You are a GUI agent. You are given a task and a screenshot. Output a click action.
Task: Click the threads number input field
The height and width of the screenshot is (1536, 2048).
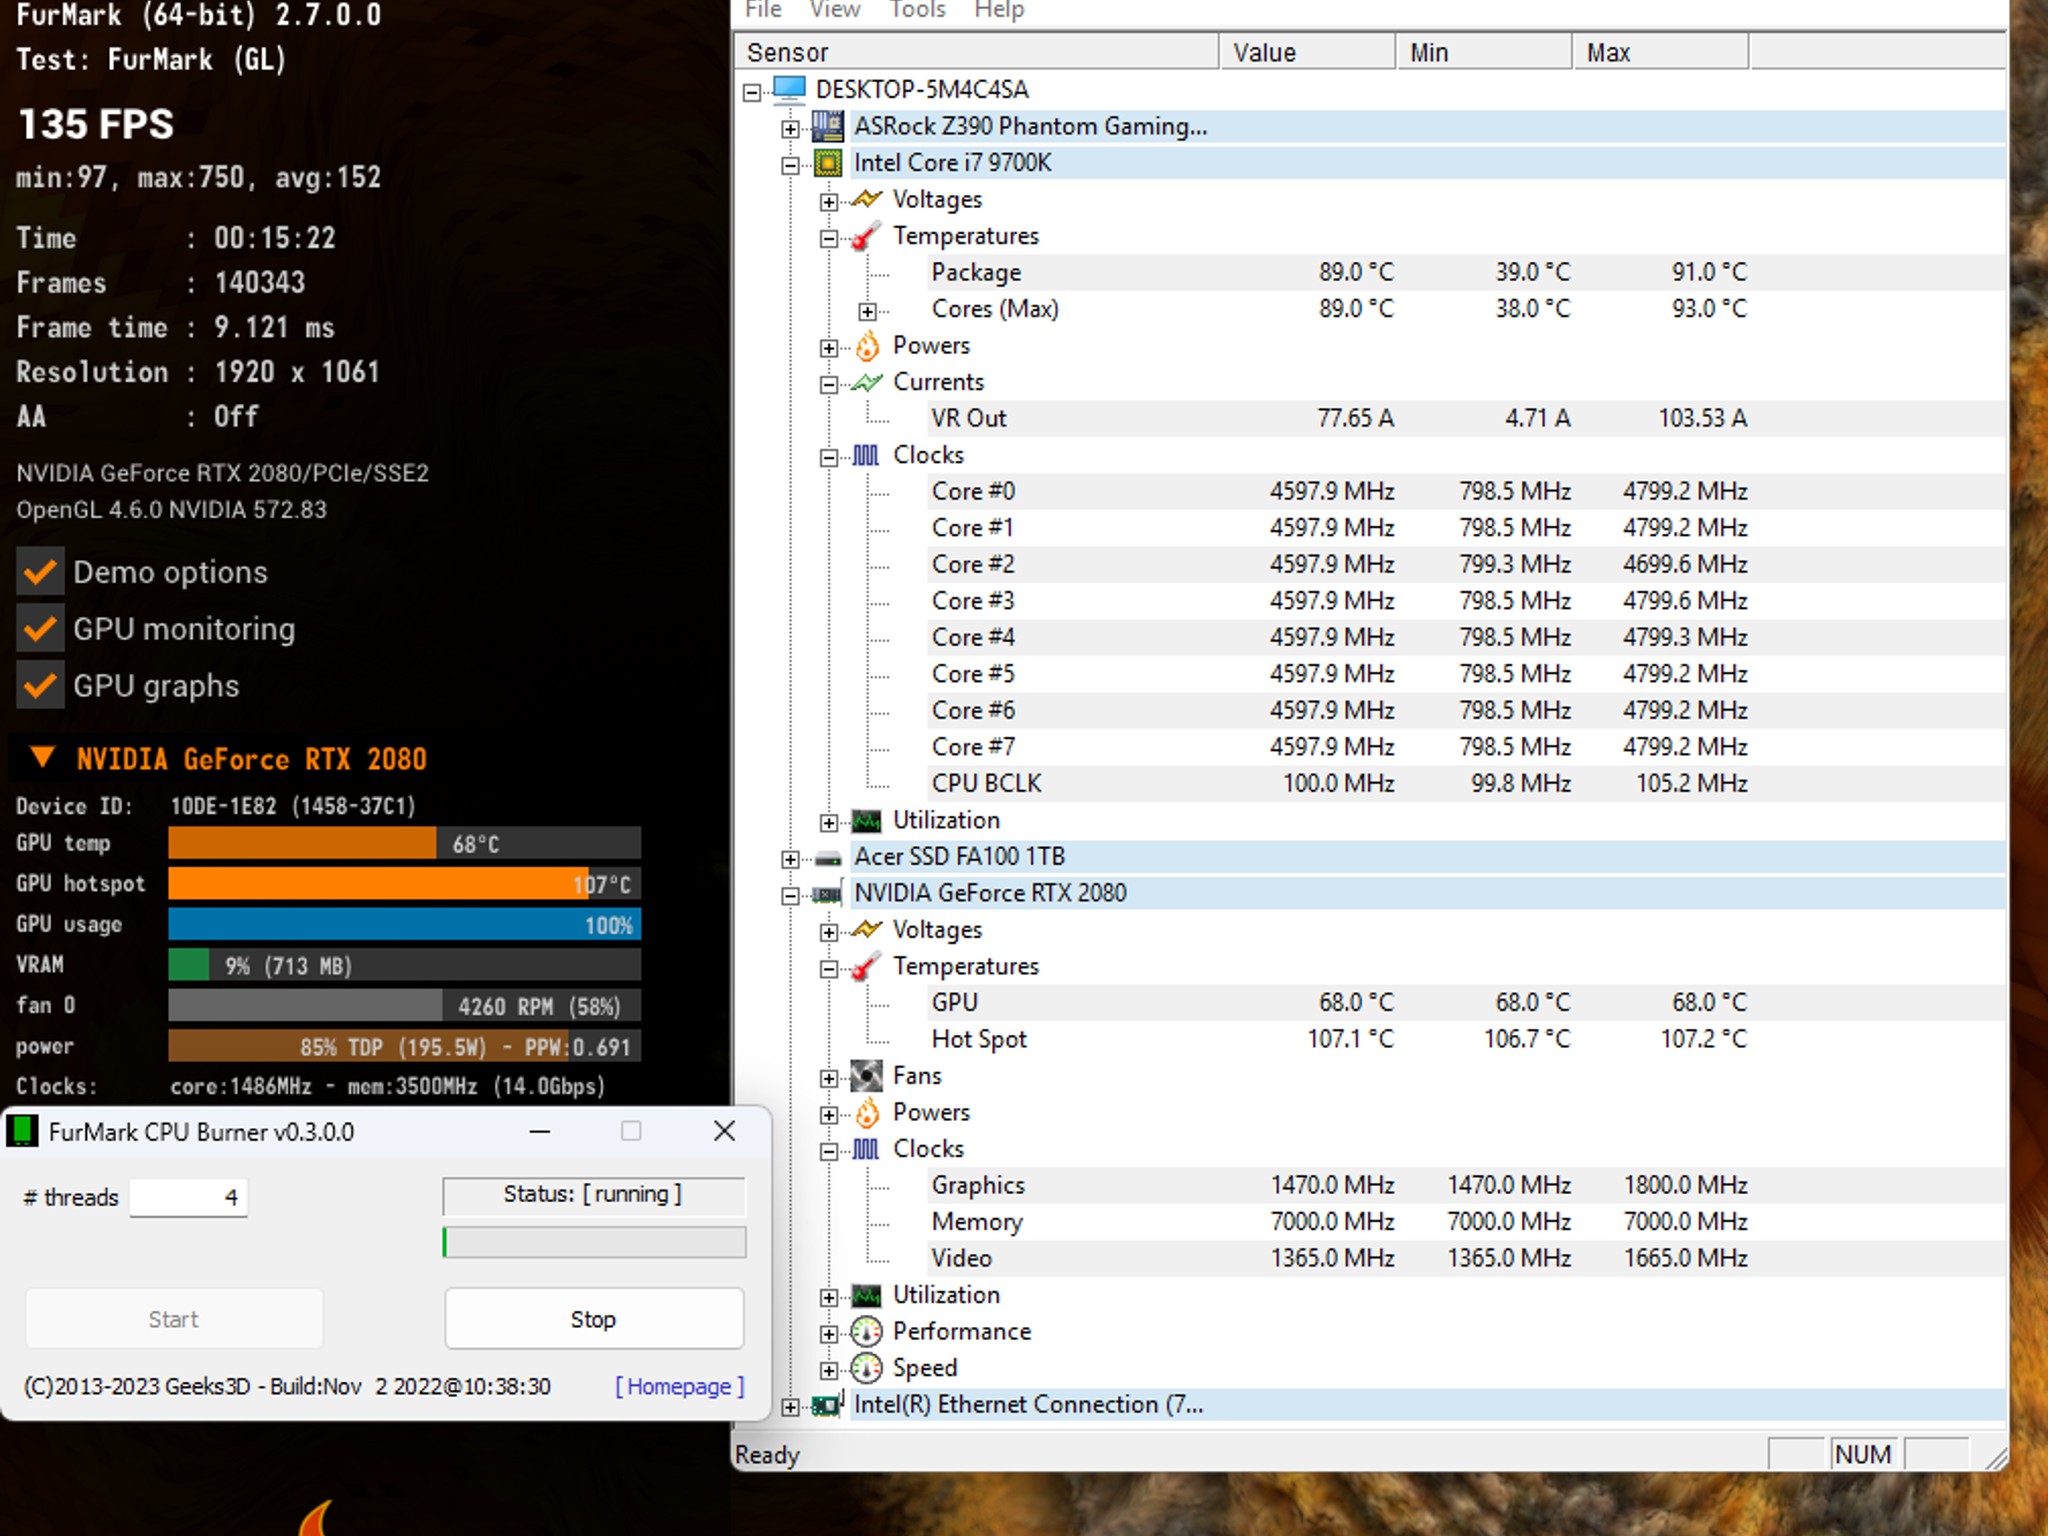[x=188, y=1198]
